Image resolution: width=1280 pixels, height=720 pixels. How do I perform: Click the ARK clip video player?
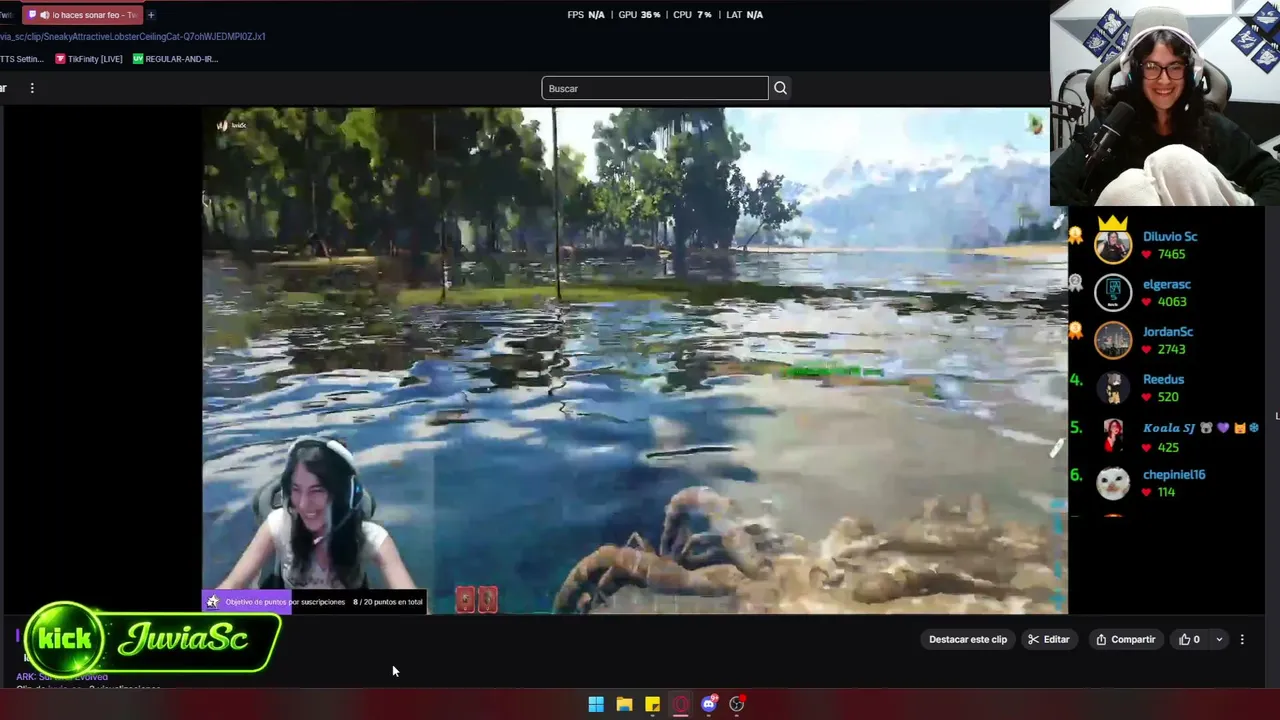(635, 360)
